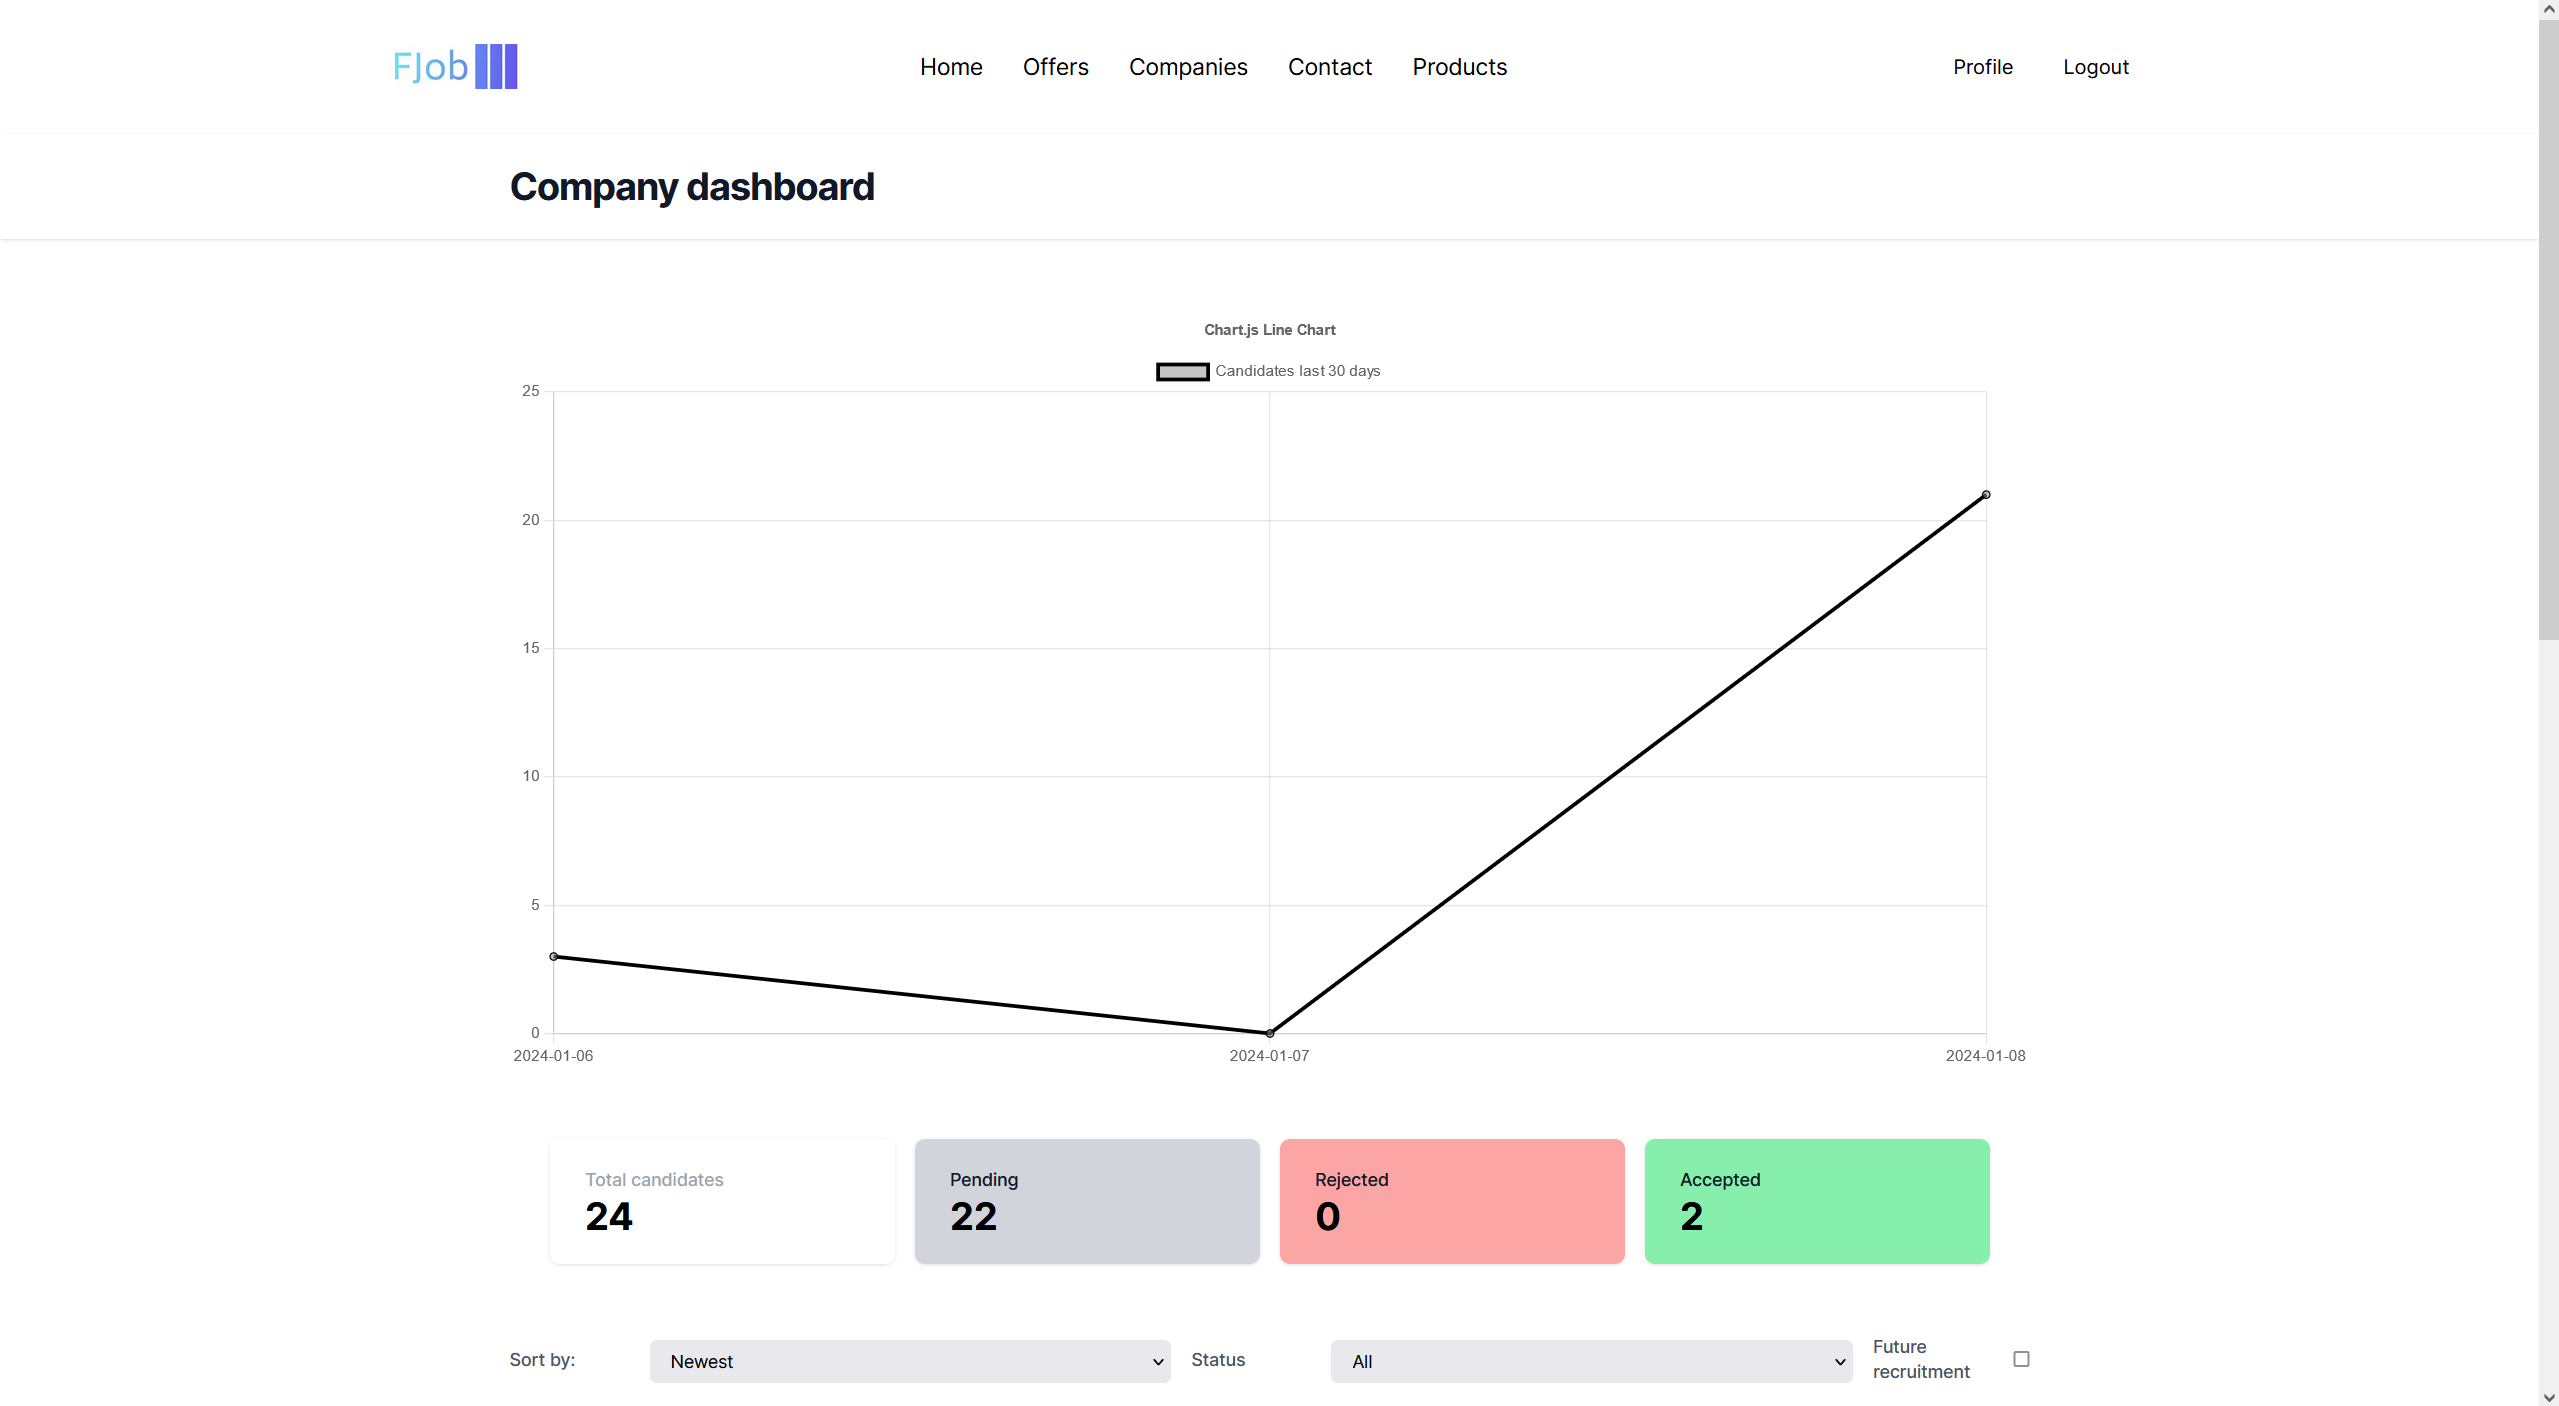Open the Companies menu item

coord(1188,66)
